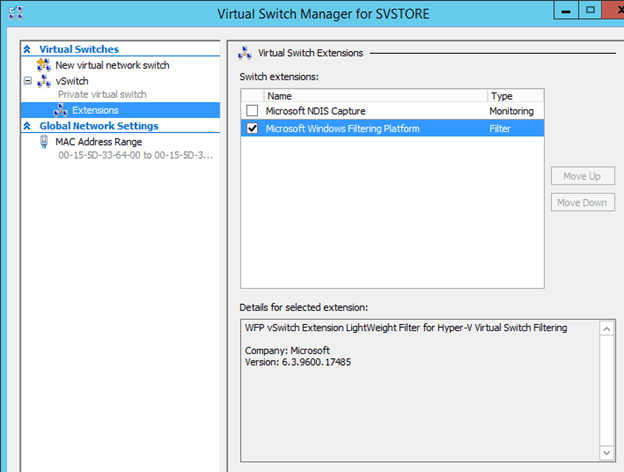This screenshot has height=472, width=624.
Task: Select the Extensions tree item
Action: [95, 110]
